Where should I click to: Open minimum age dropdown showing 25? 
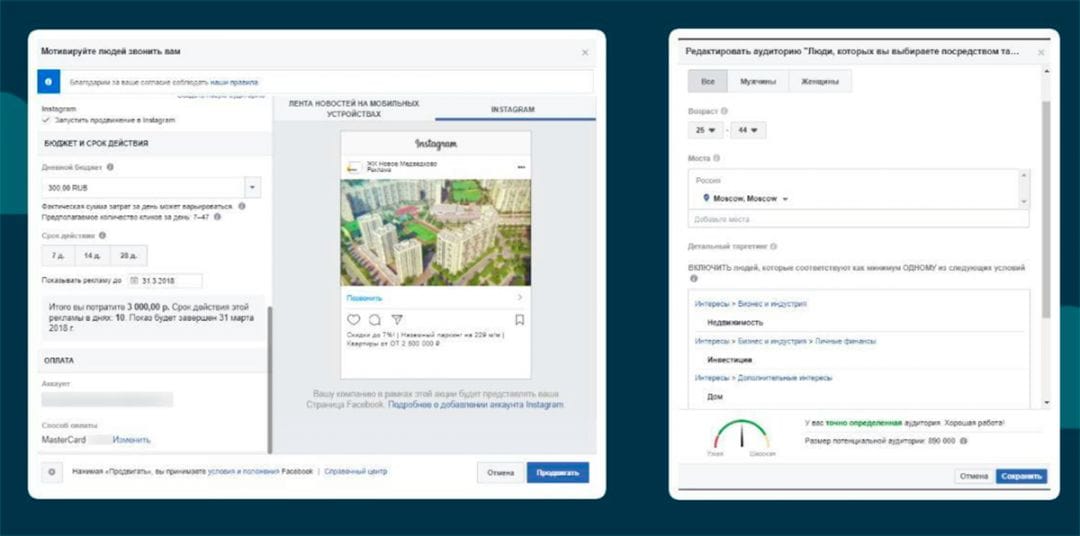coord(703,130)
